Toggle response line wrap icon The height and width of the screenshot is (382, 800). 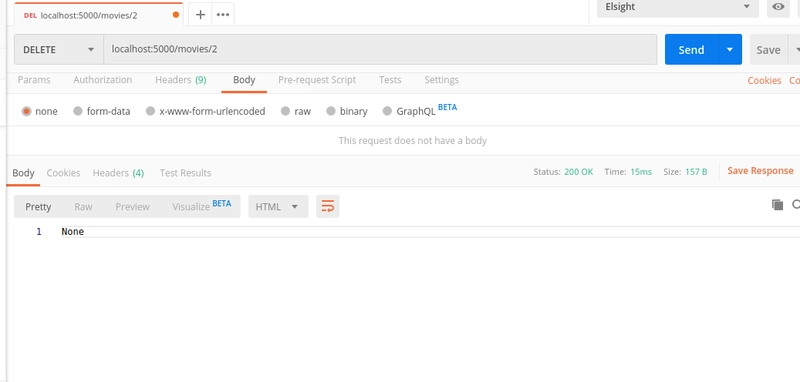[328, 207]
